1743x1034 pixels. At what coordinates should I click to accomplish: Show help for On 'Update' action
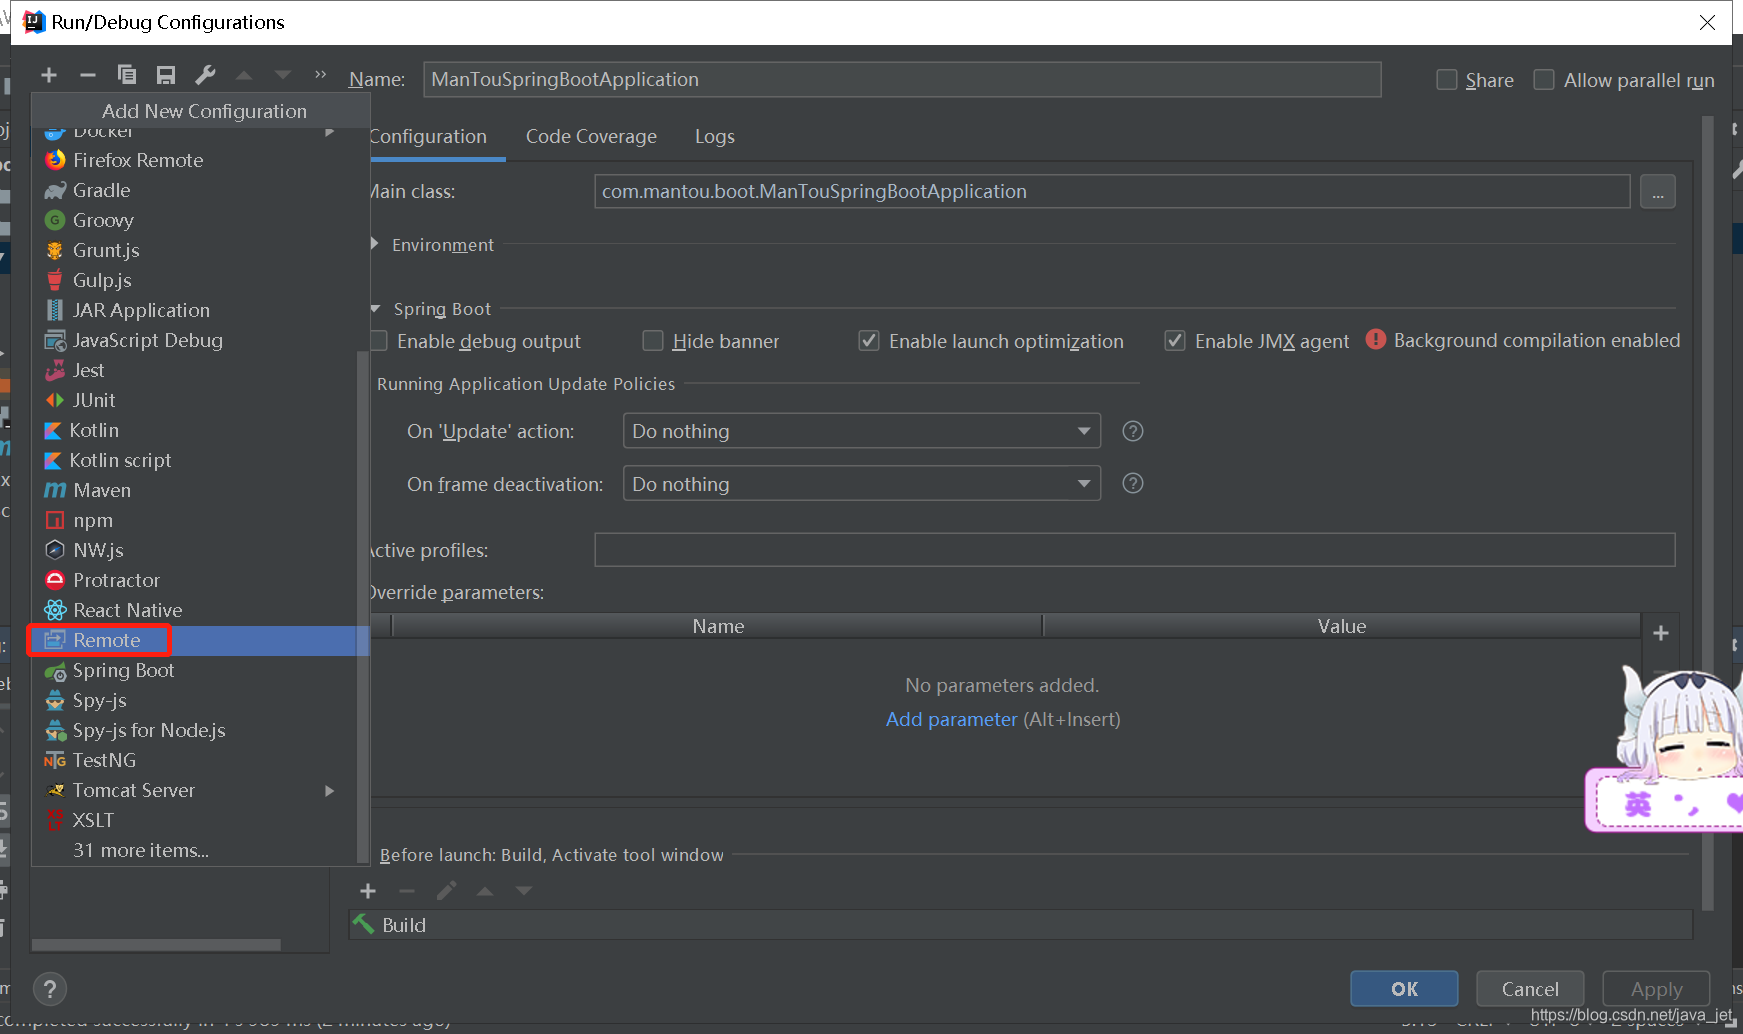pyautogui.click(x=1133, y=431)
